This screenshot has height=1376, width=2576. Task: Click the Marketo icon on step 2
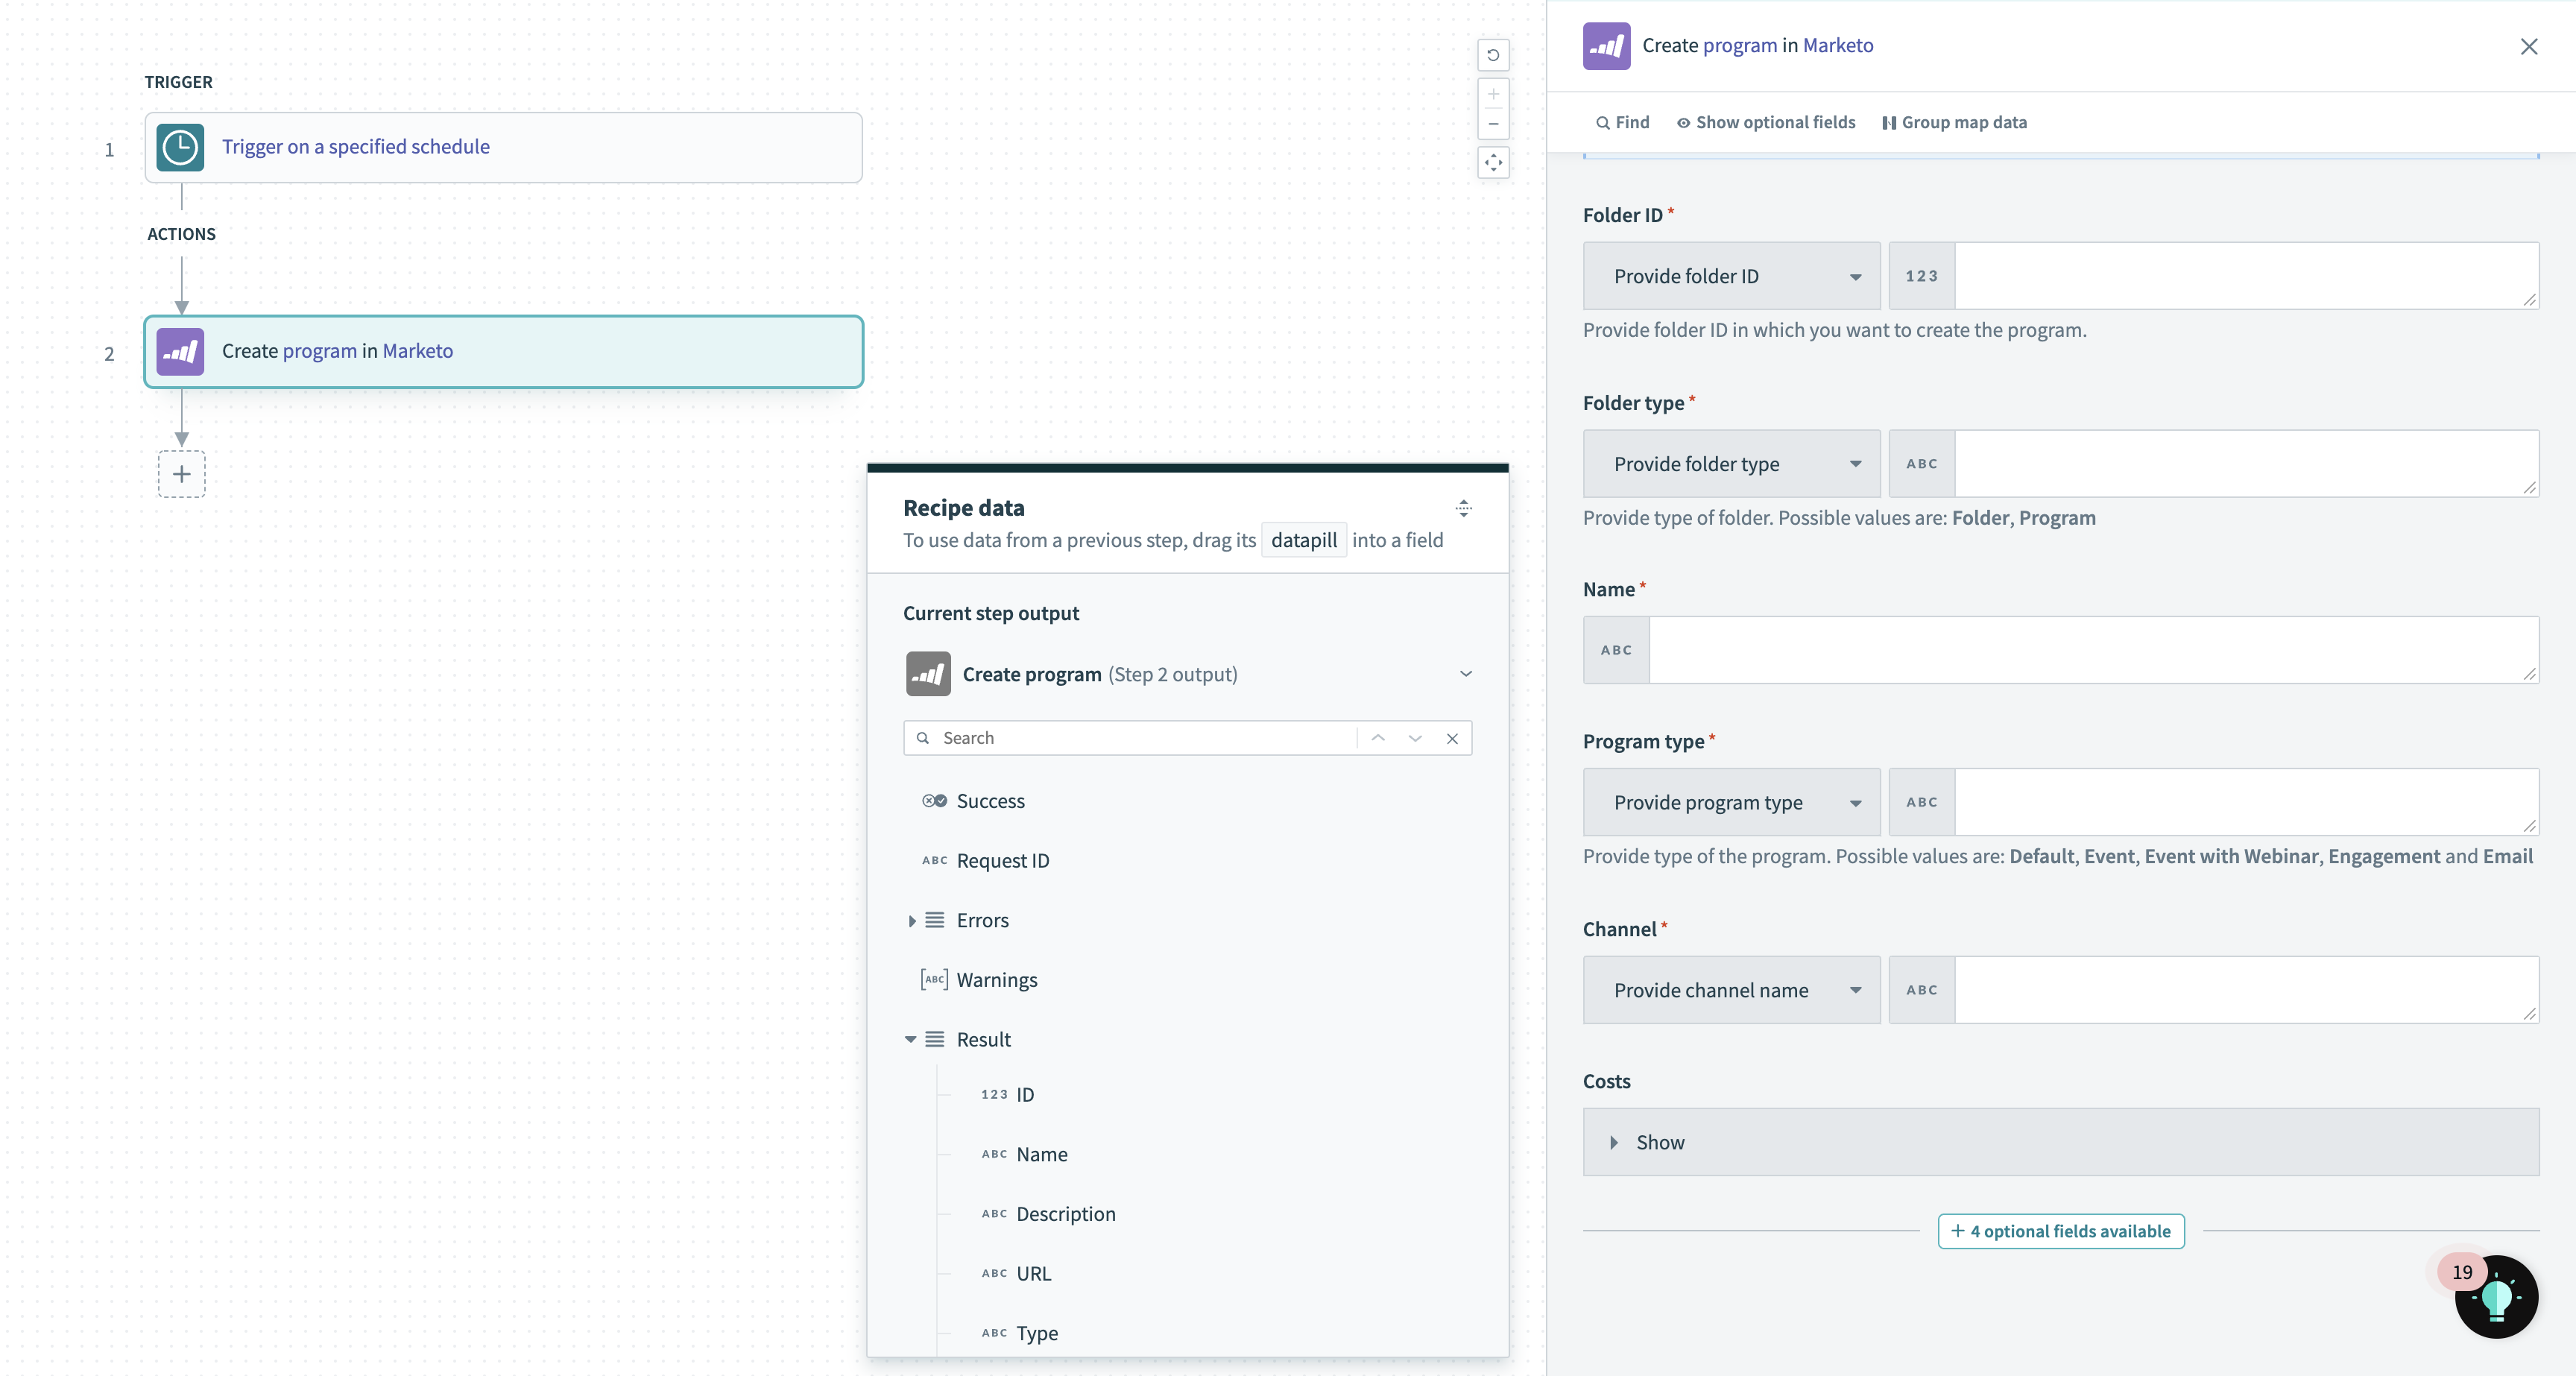point(180,351)
